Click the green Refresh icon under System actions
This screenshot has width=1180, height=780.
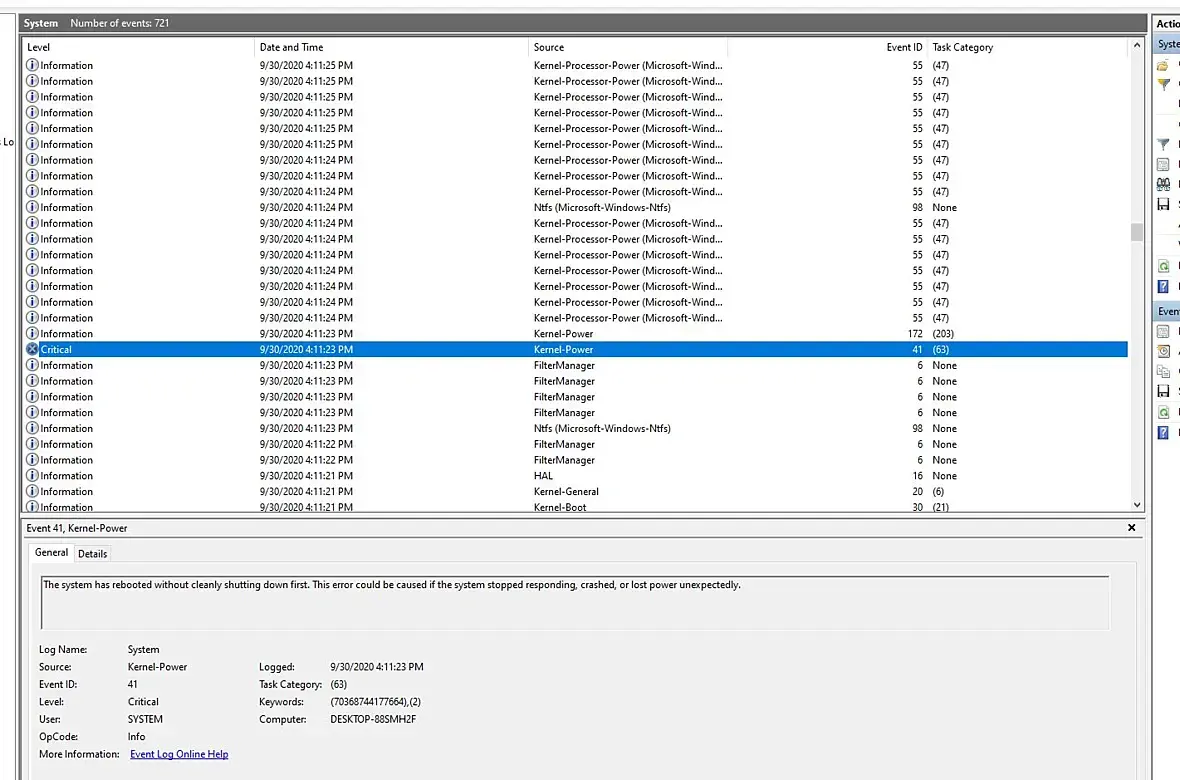coord(1163,266)
